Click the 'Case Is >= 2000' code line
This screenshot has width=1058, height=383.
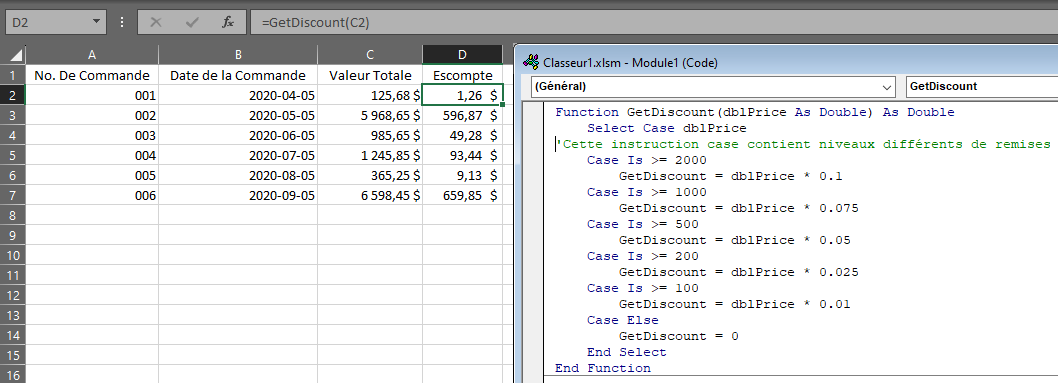click(646, 160)
